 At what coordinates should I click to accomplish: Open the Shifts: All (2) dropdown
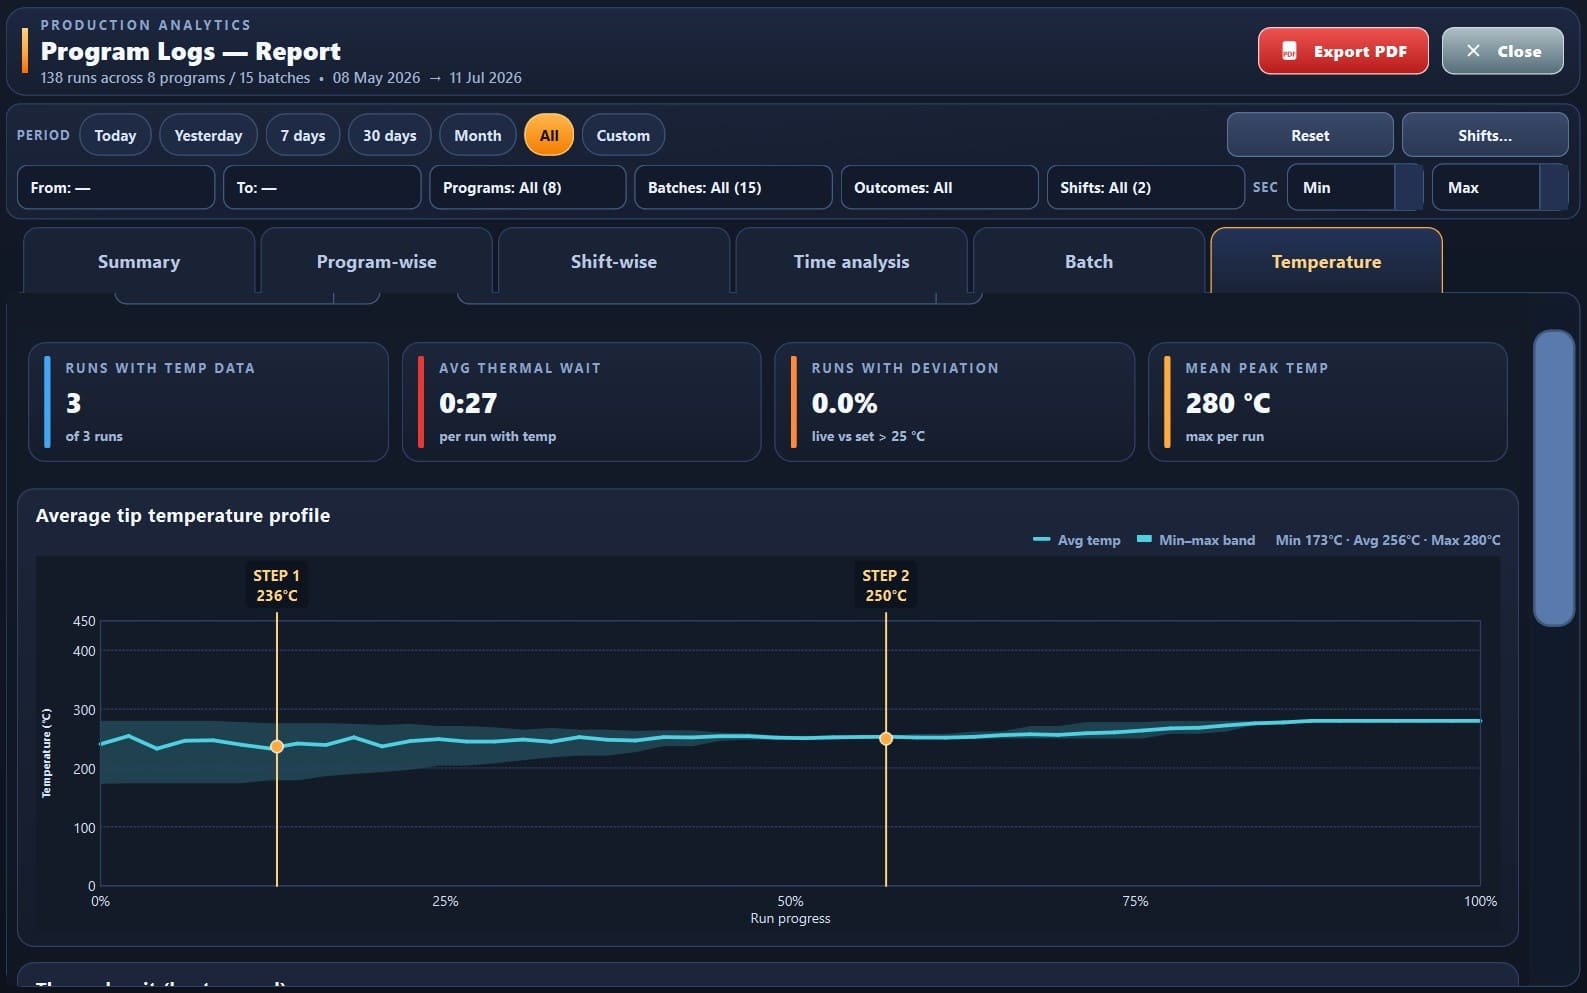click(1145, 187)
